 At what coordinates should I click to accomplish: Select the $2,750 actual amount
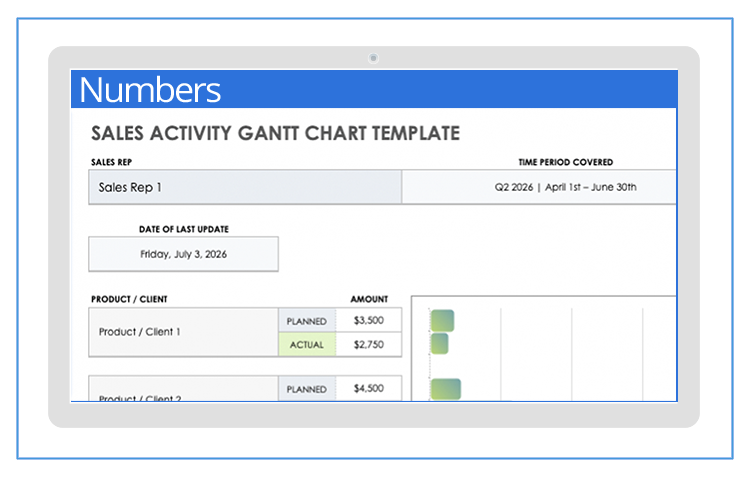click(x=369, y=344)
